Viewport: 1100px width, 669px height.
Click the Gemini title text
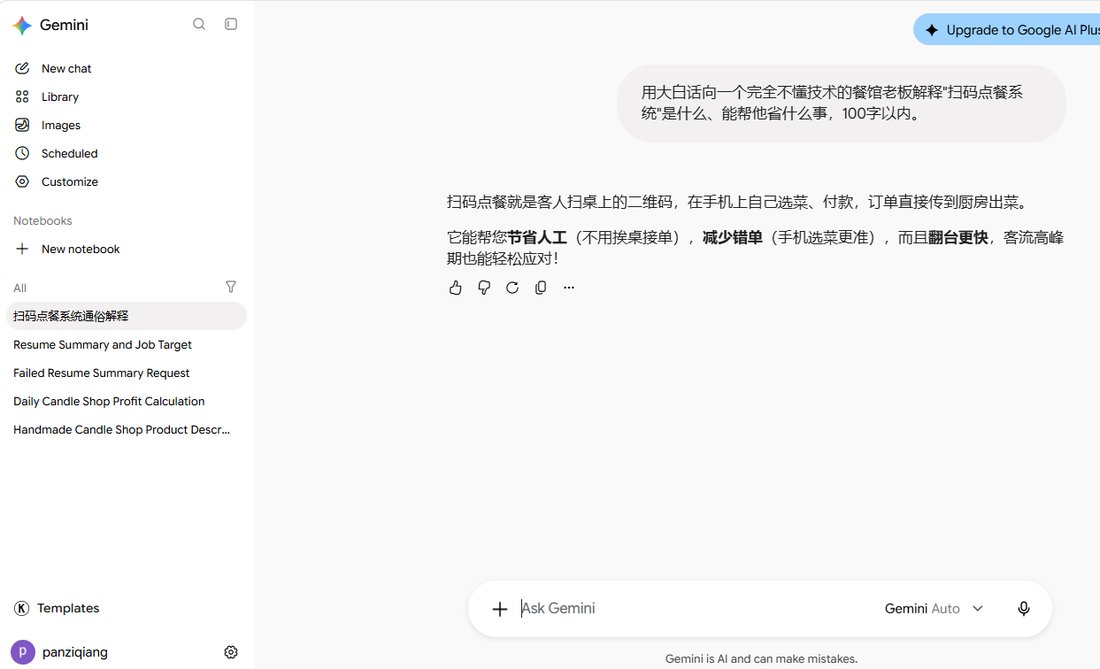pyautogui.click(x=64, y=25)
